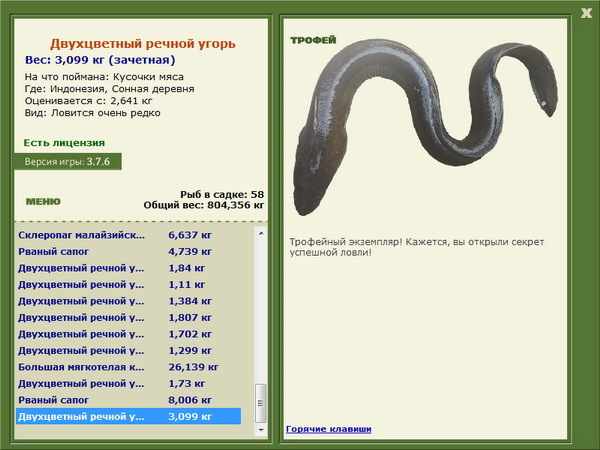Click the Вес: 3,099 кг (зачетная) text

pos(100,60)
